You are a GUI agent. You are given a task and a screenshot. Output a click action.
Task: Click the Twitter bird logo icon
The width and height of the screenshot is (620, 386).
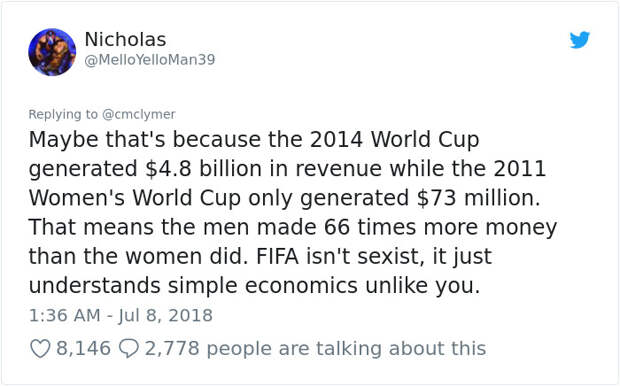pyautogui.click(x=580, y=40)
